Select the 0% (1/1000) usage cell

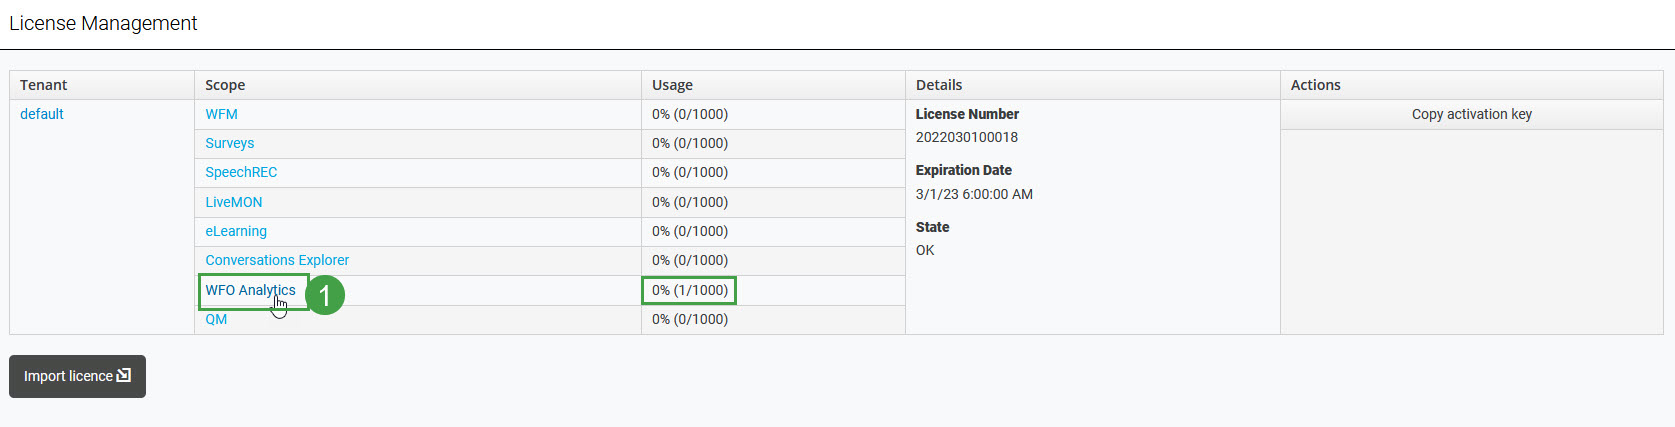click(x=690, y=290)
